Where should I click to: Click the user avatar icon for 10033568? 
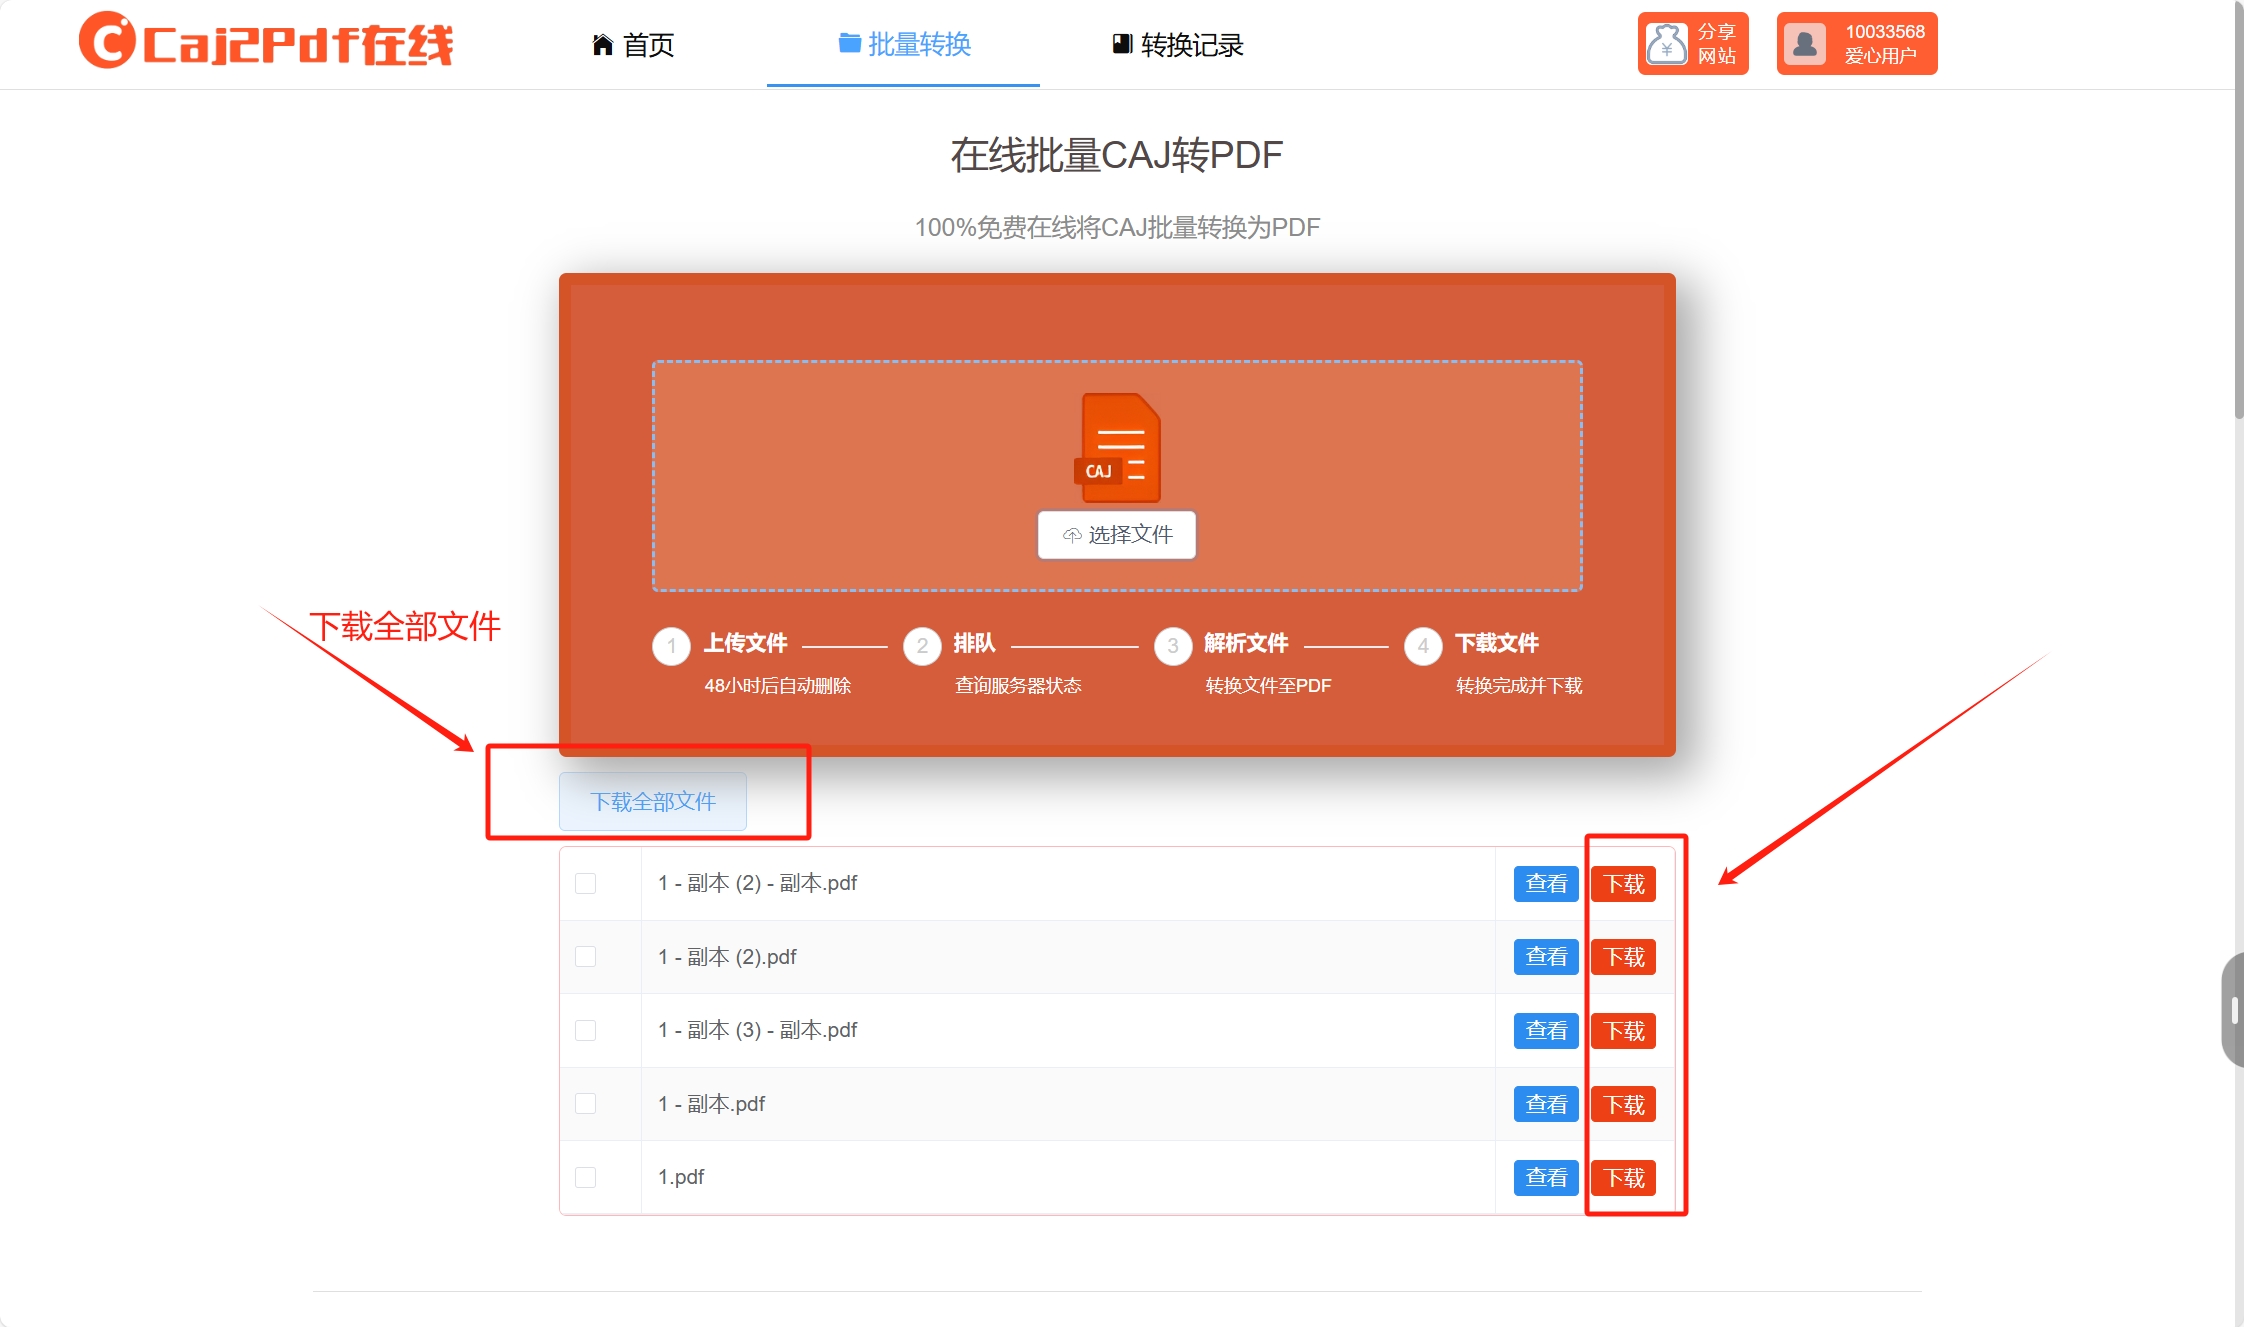(1806, 43)
